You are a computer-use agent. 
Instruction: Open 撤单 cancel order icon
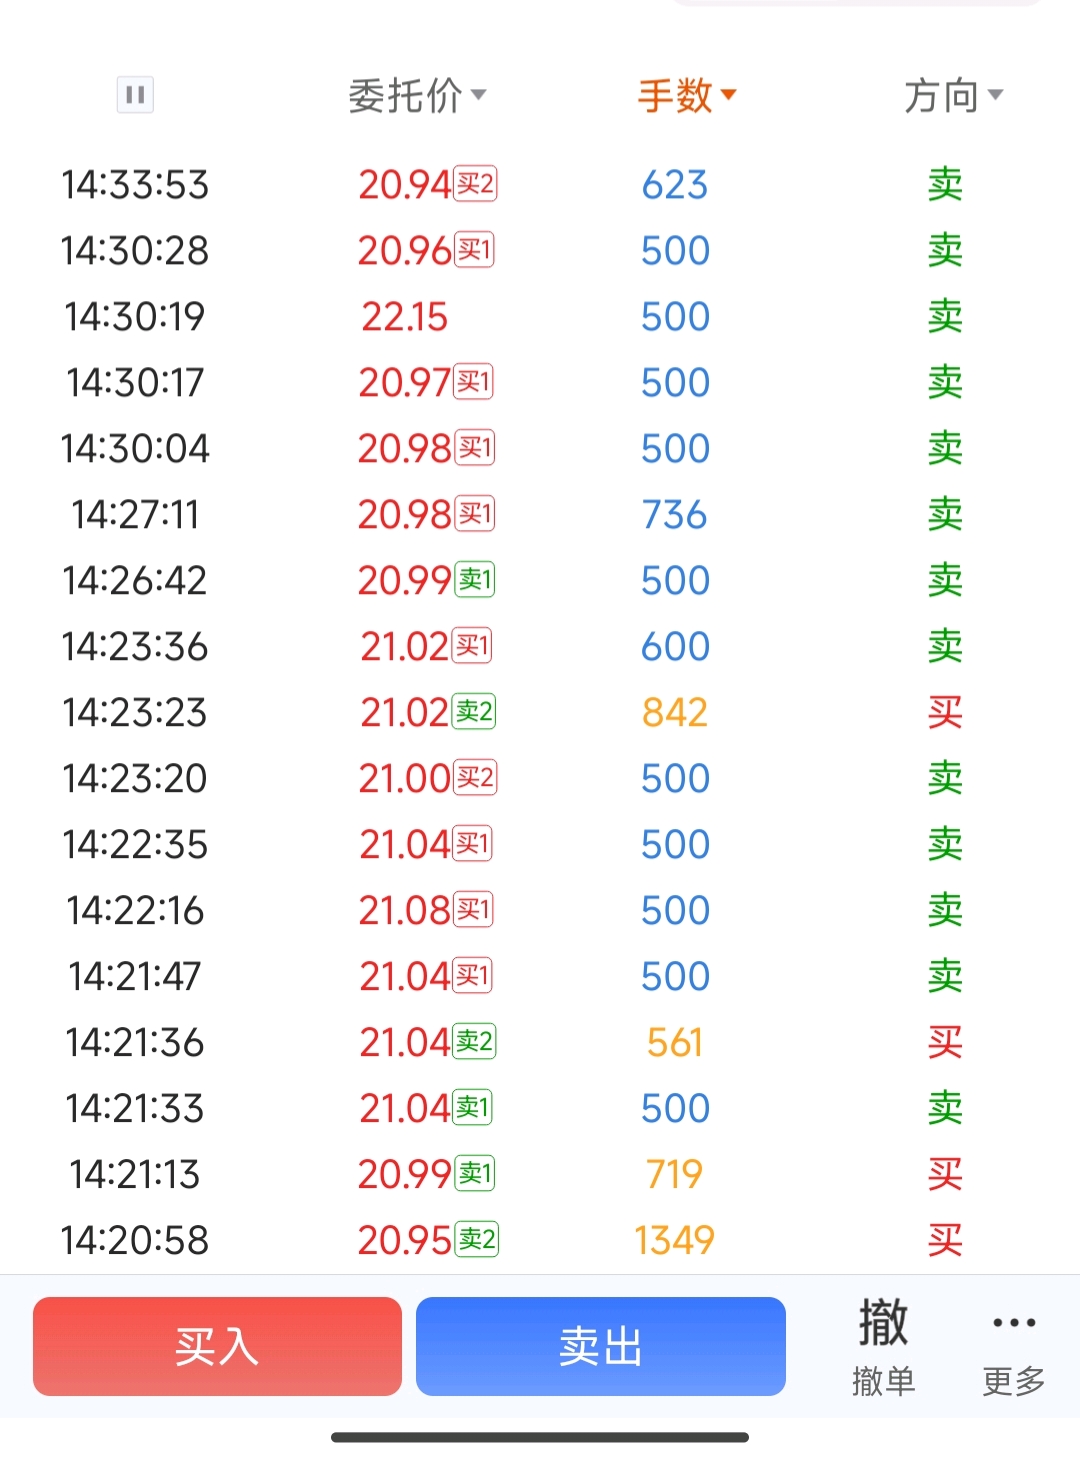pos(884,1346)
